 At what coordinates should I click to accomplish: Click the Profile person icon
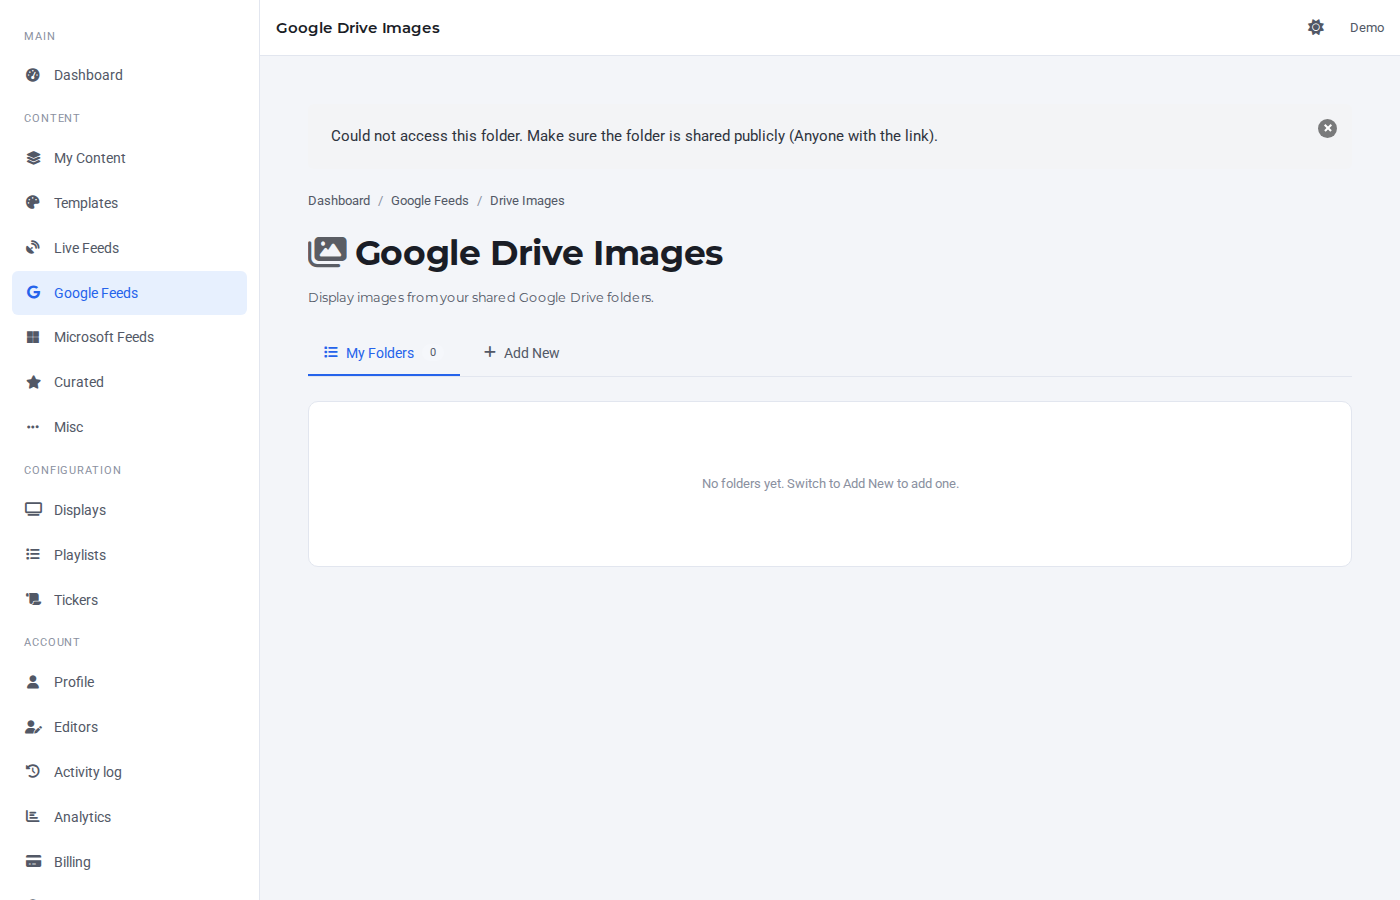[33, 682]
